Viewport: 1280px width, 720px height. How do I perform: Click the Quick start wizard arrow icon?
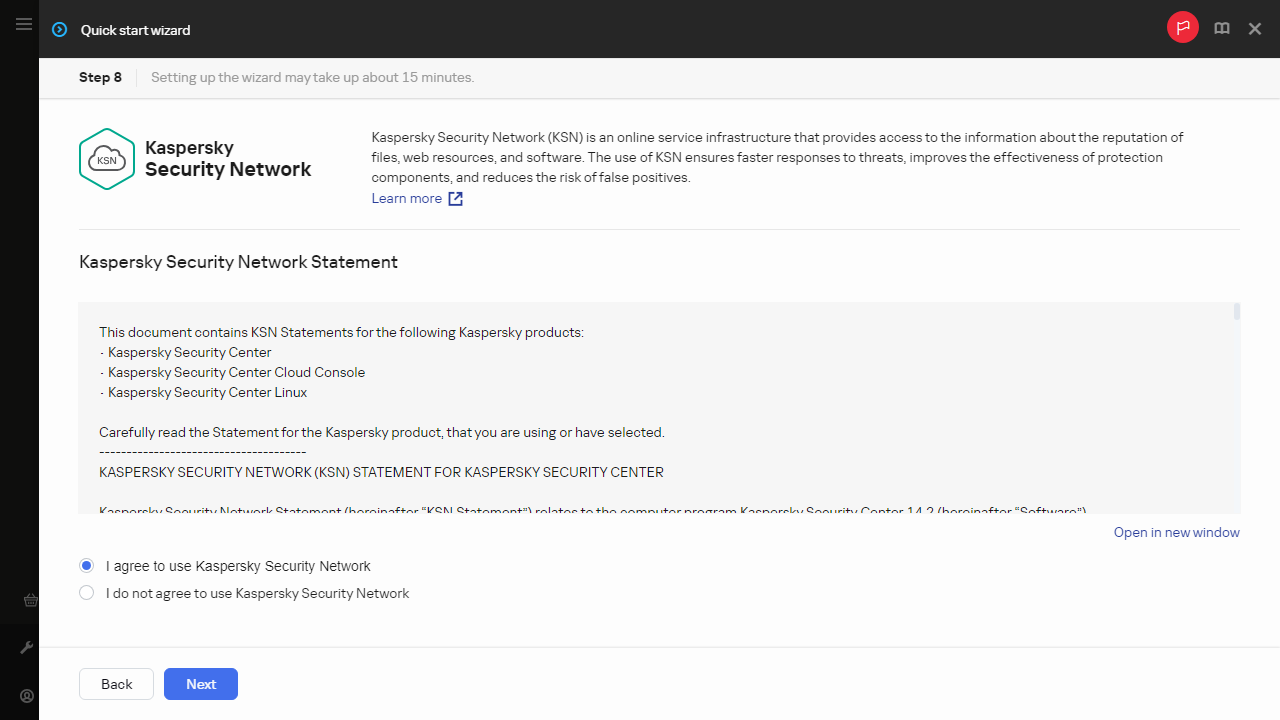pos(60,30)
